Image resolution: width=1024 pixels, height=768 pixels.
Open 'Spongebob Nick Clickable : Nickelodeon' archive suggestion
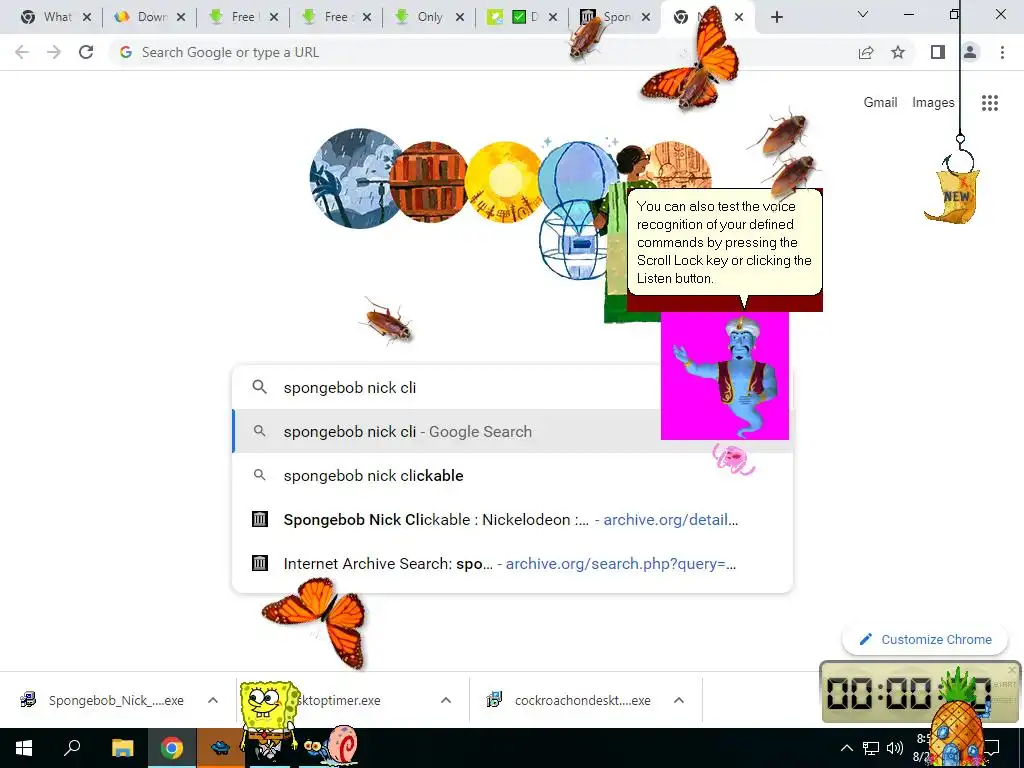(513, 520)
